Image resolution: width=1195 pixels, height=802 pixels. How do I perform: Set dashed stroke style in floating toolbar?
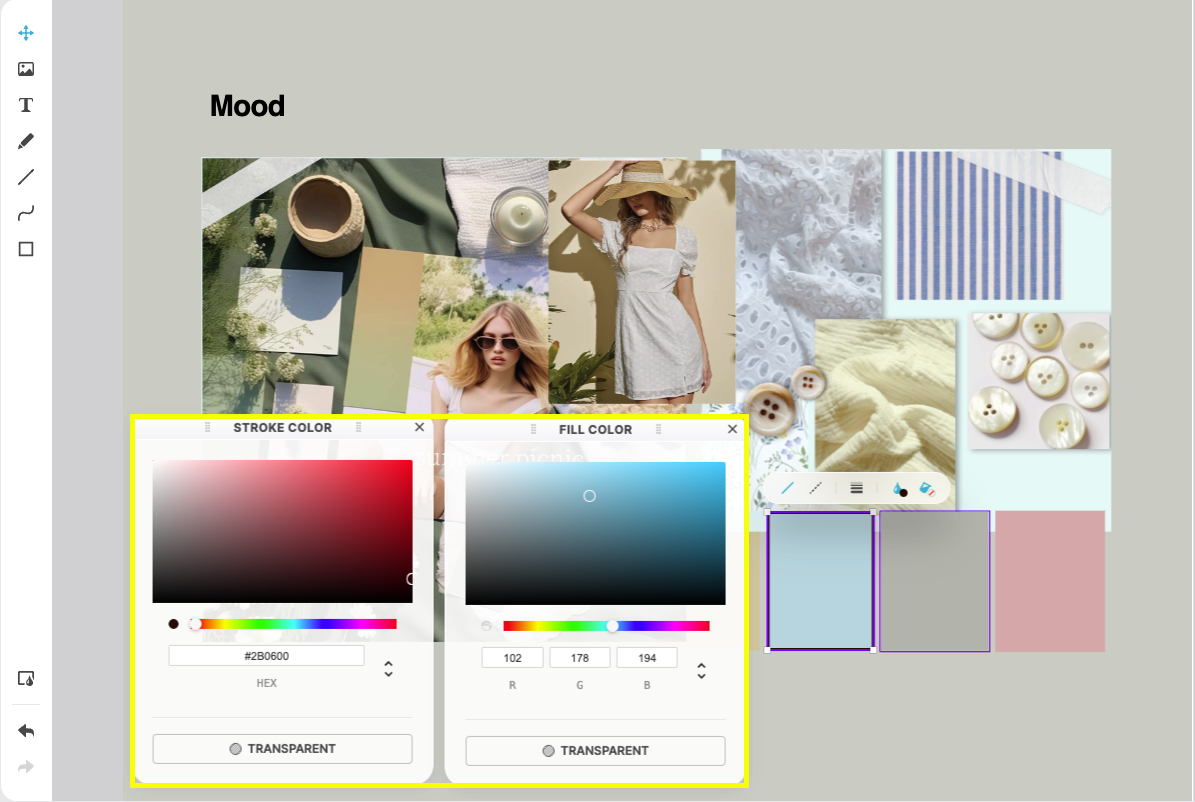(x=815, y=488)
